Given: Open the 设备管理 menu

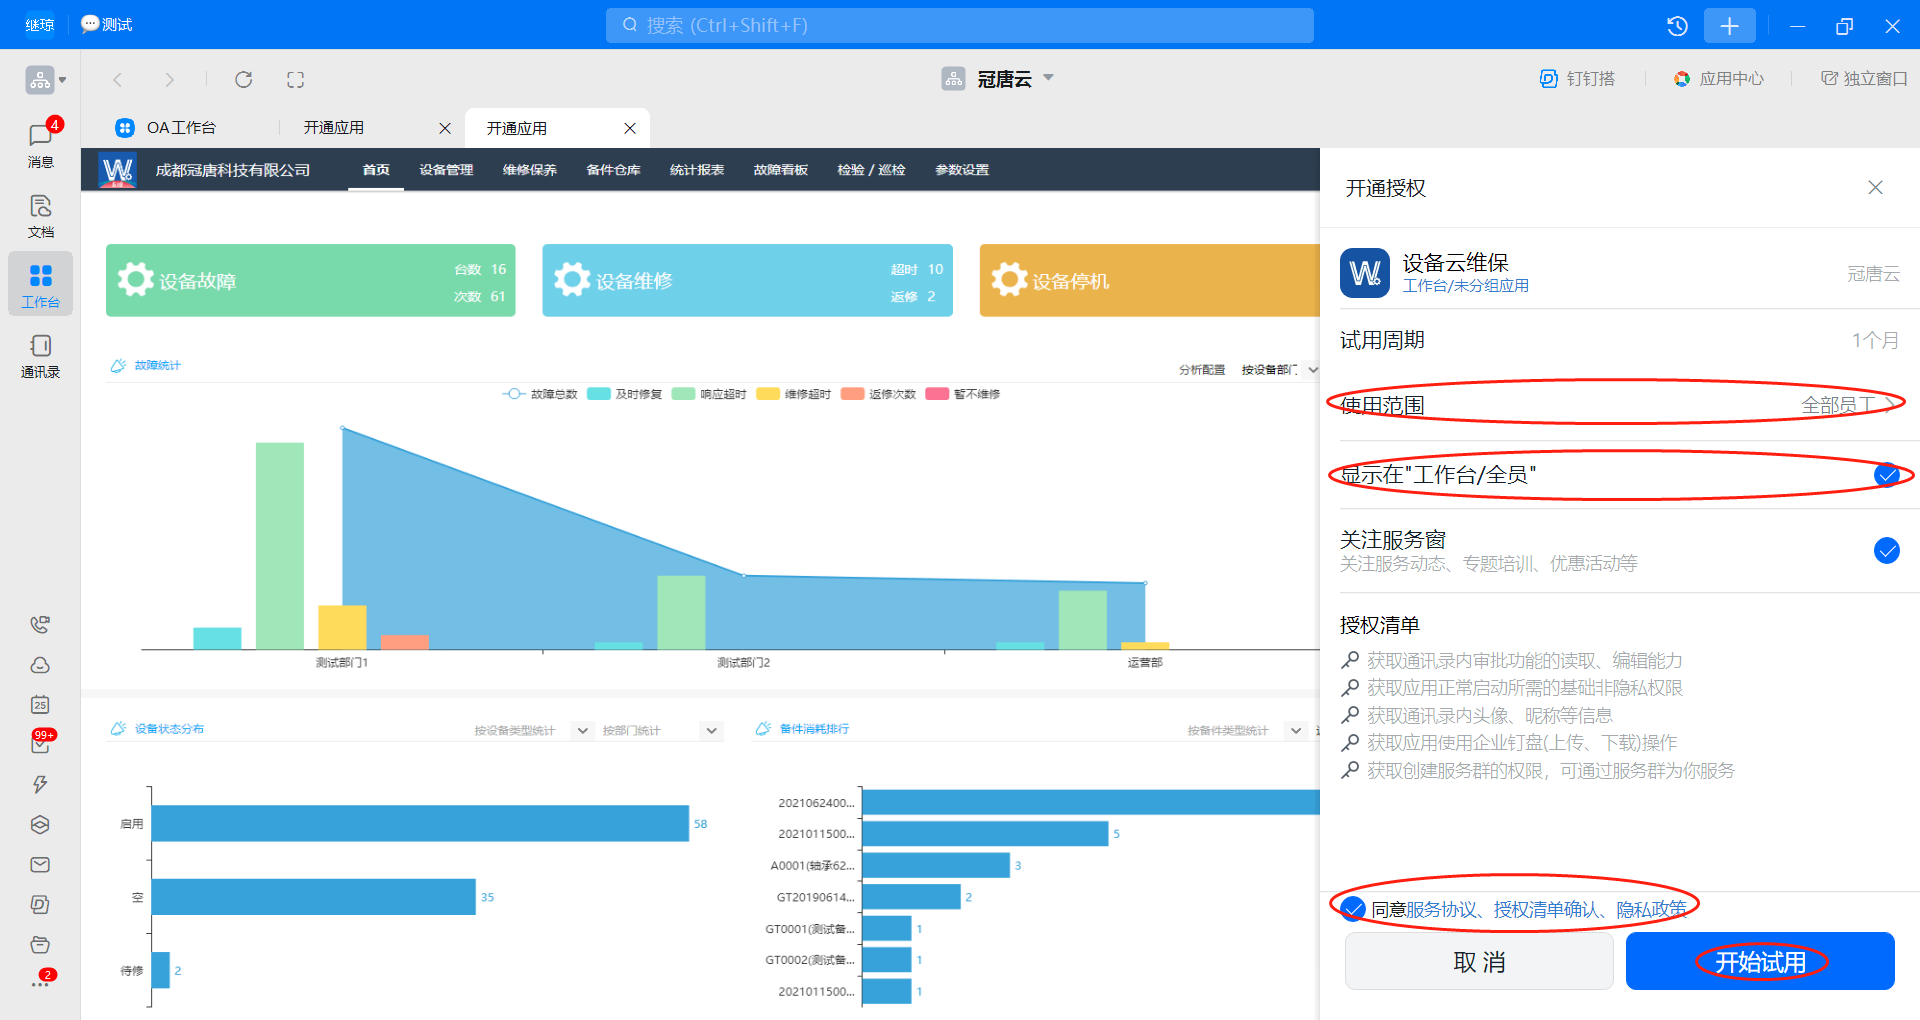Looking at the screenshot, I should [x=446, y=170].
